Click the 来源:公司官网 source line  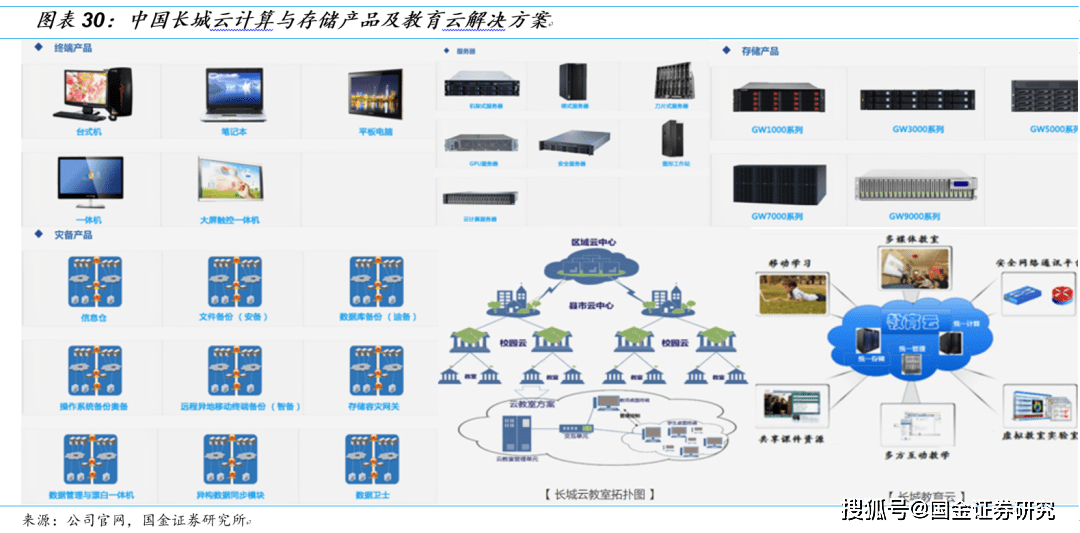pos(135,519)
